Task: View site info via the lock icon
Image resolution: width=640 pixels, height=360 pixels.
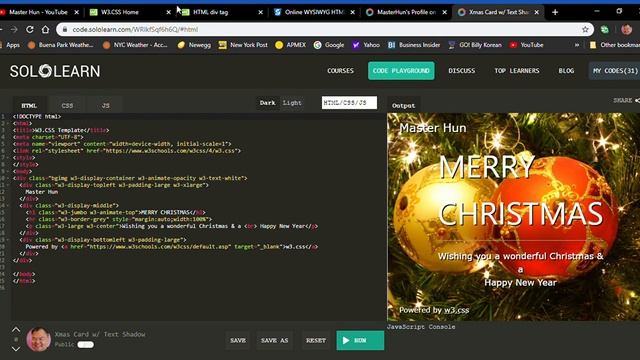Action: tap(65, 29)
